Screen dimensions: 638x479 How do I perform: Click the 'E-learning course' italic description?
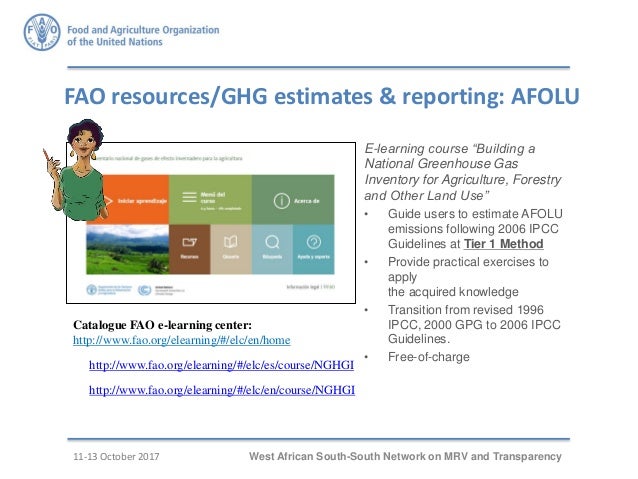pos(463,172)
